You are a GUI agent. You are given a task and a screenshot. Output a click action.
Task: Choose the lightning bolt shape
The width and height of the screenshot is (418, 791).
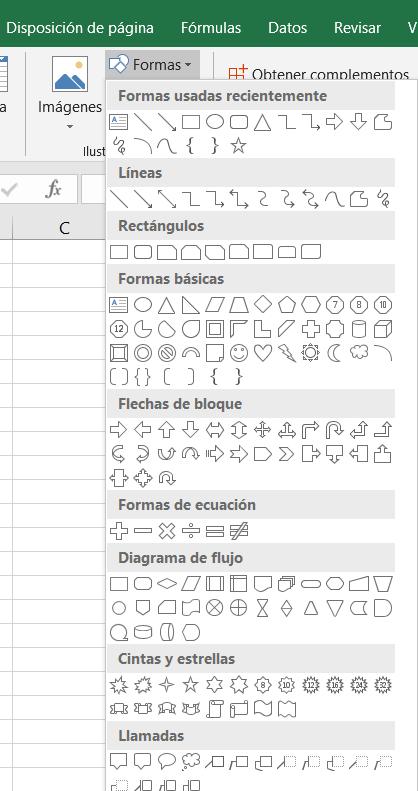pos(287,353)
